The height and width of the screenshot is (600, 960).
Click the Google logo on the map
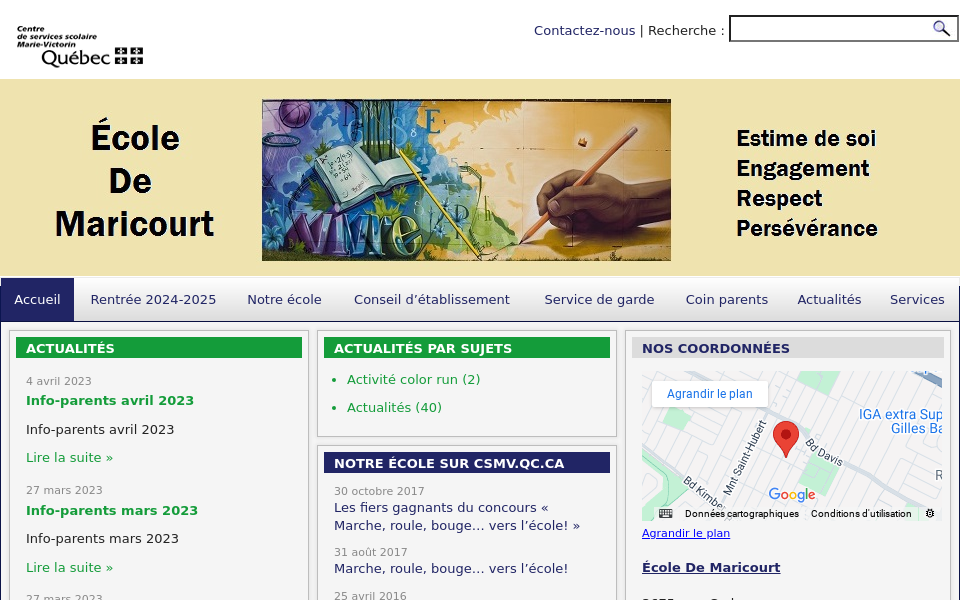pyautogui.click(x=791, y=495)
